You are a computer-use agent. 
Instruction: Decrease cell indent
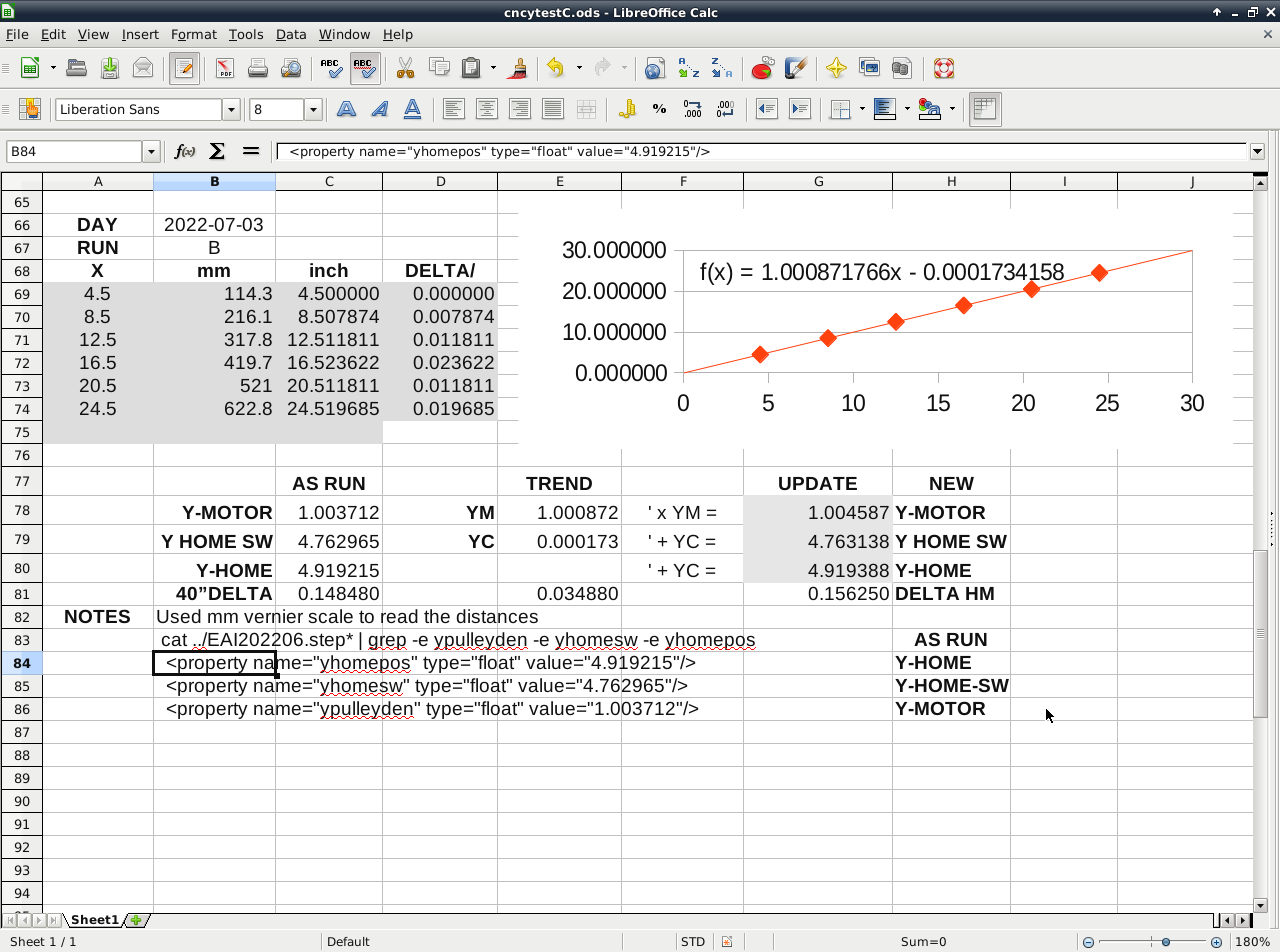(766, 109)
